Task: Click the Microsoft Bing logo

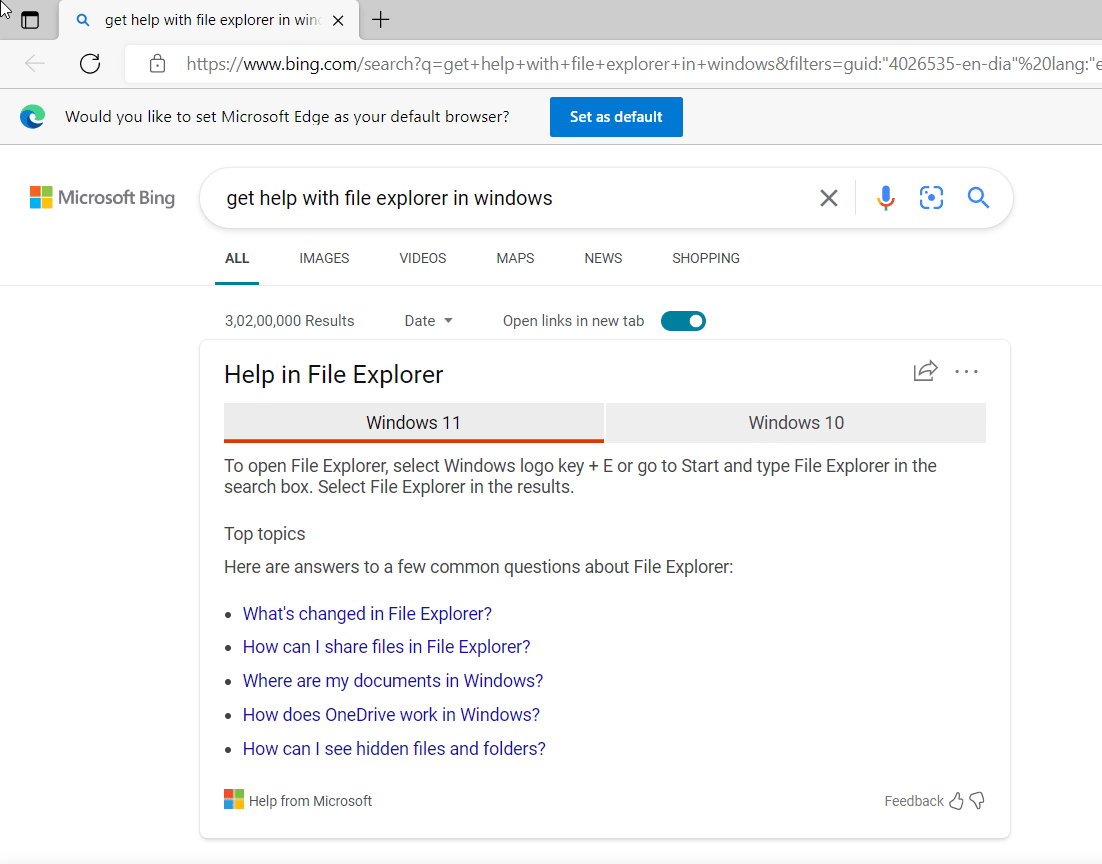Action: point(102,197)
